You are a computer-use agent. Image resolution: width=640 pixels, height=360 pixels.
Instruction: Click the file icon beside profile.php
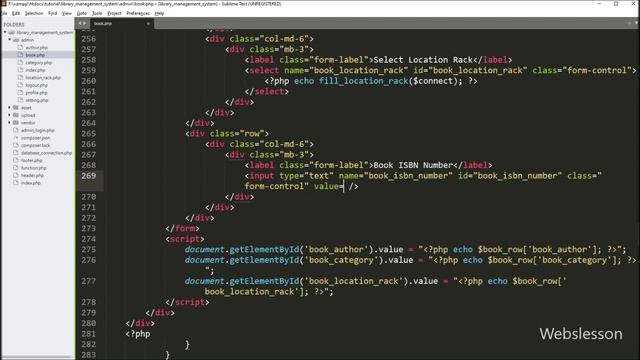point(20,93)
